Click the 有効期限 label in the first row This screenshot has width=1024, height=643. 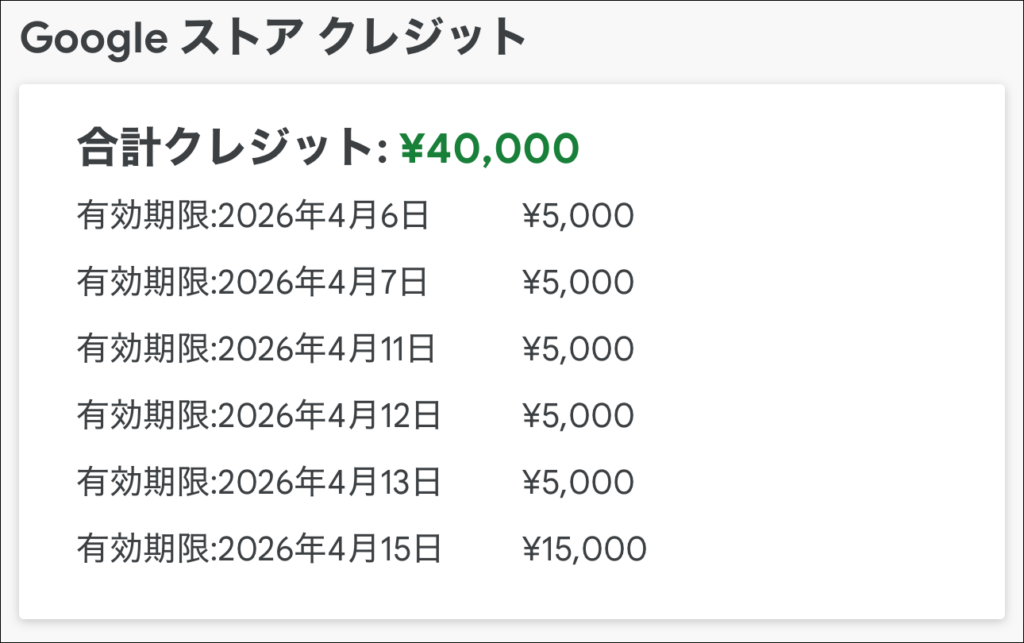point(144,215)
